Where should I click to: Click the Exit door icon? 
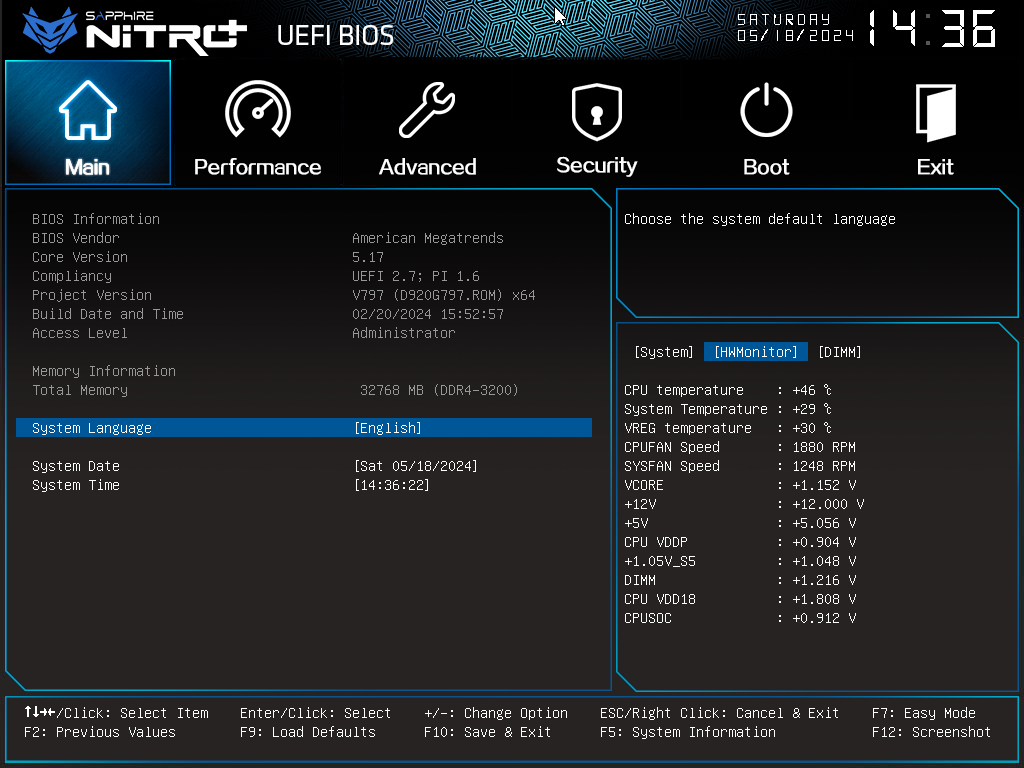tap(935, 112)
